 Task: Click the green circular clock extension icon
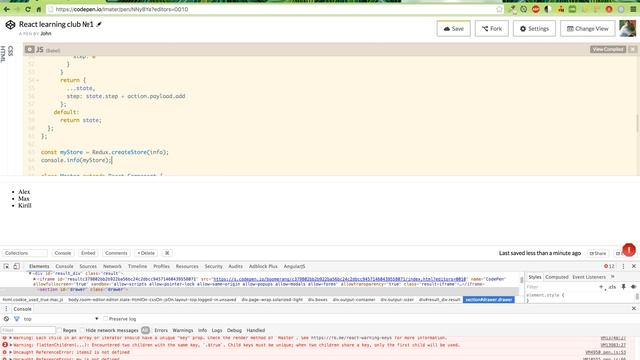[x=523, y=9]
